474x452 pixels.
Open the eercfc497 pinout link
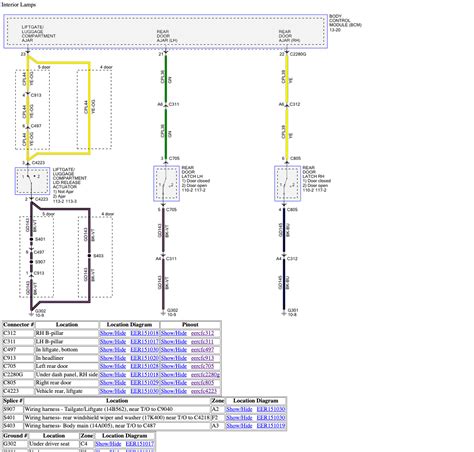tap(202, 350)
